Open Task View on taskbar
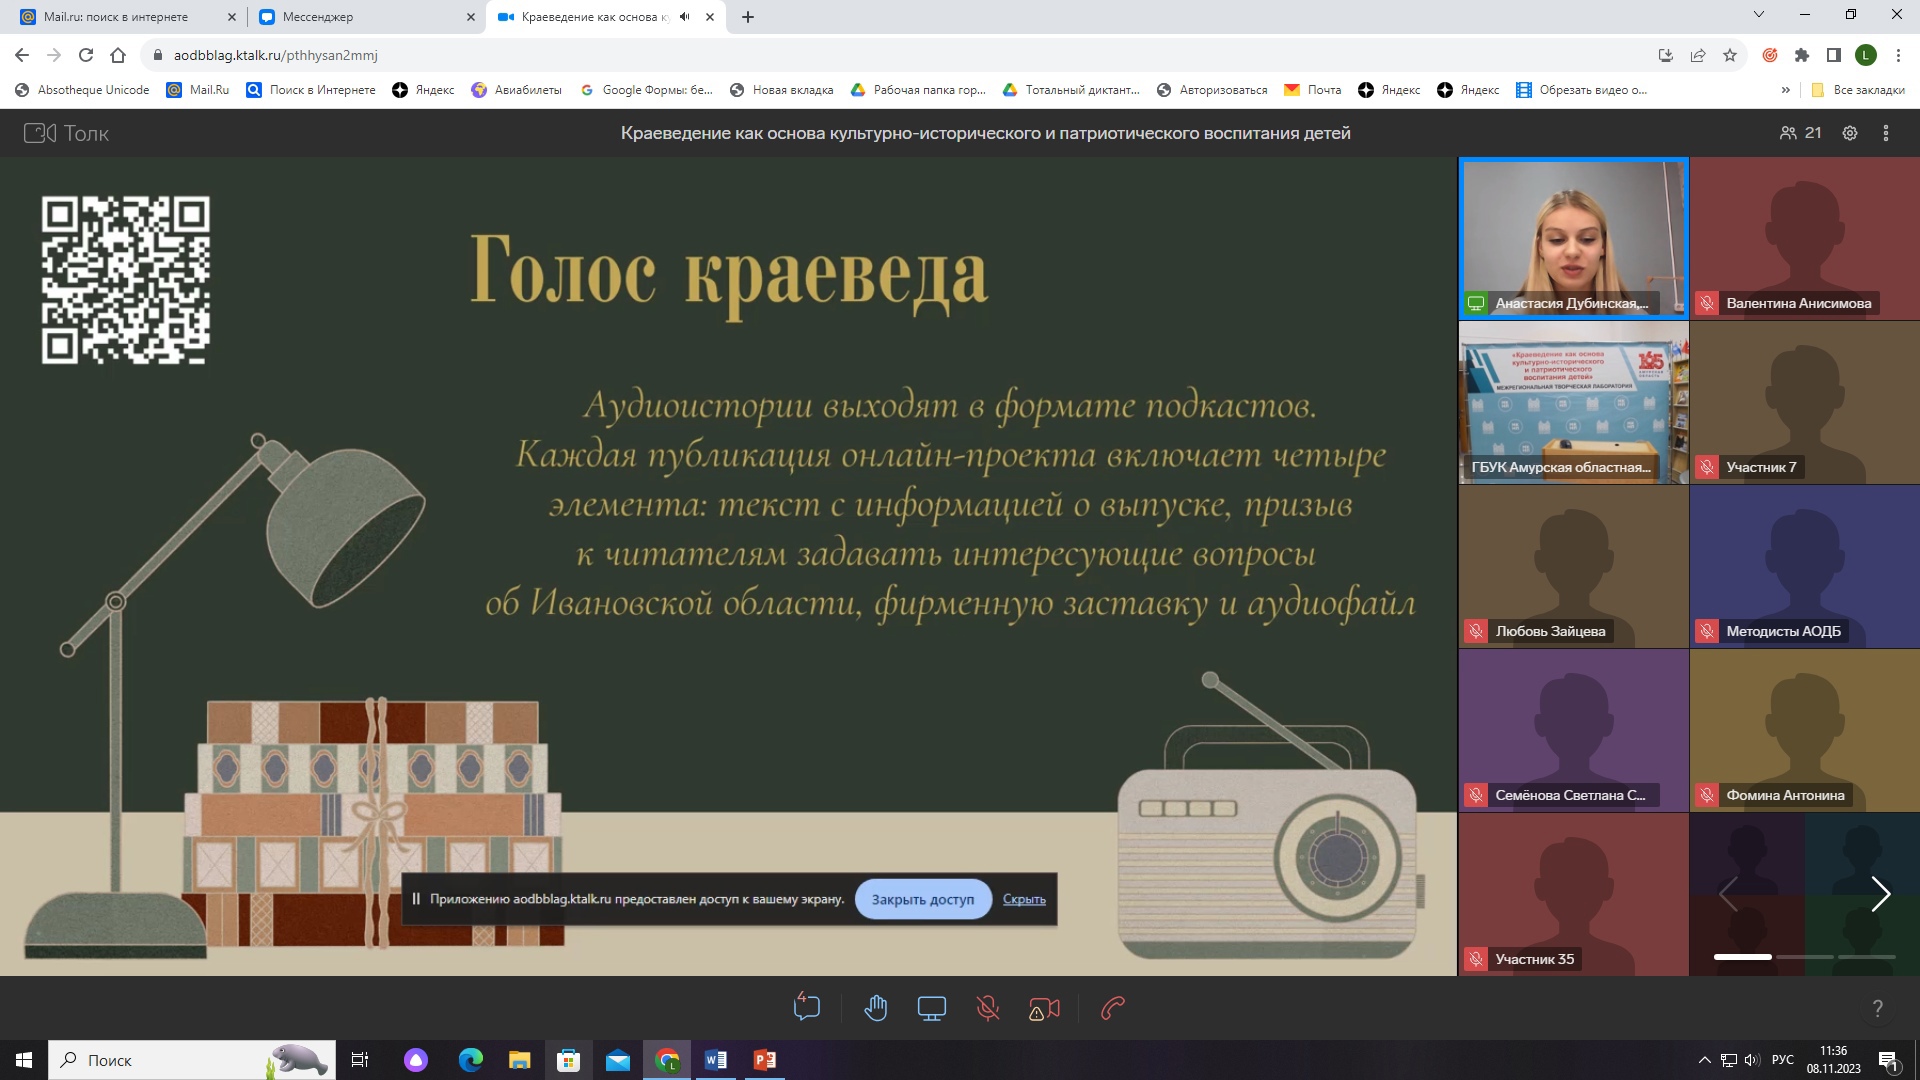Image resolution: width=1920 pixels, height=1080 pixels. point(360,1060)
